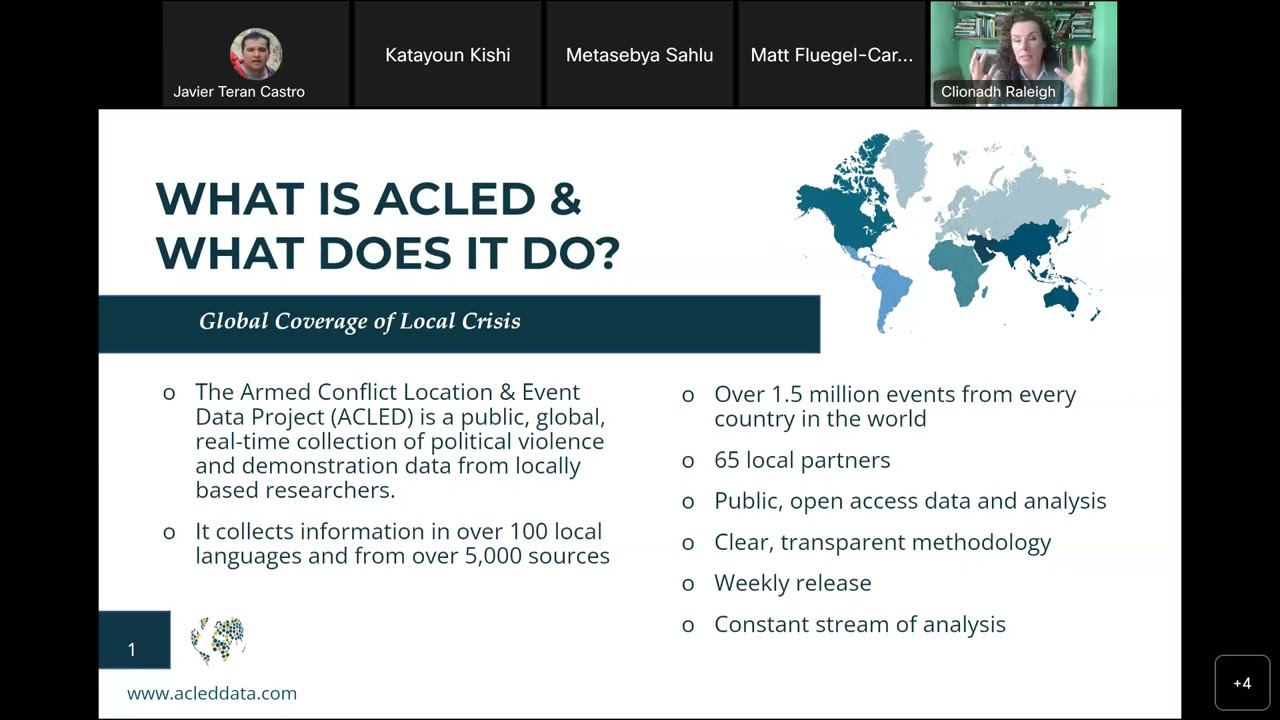Select Clionadh Raleigh's video tile
1280x720 pixels.
[x=1024, y=54]
